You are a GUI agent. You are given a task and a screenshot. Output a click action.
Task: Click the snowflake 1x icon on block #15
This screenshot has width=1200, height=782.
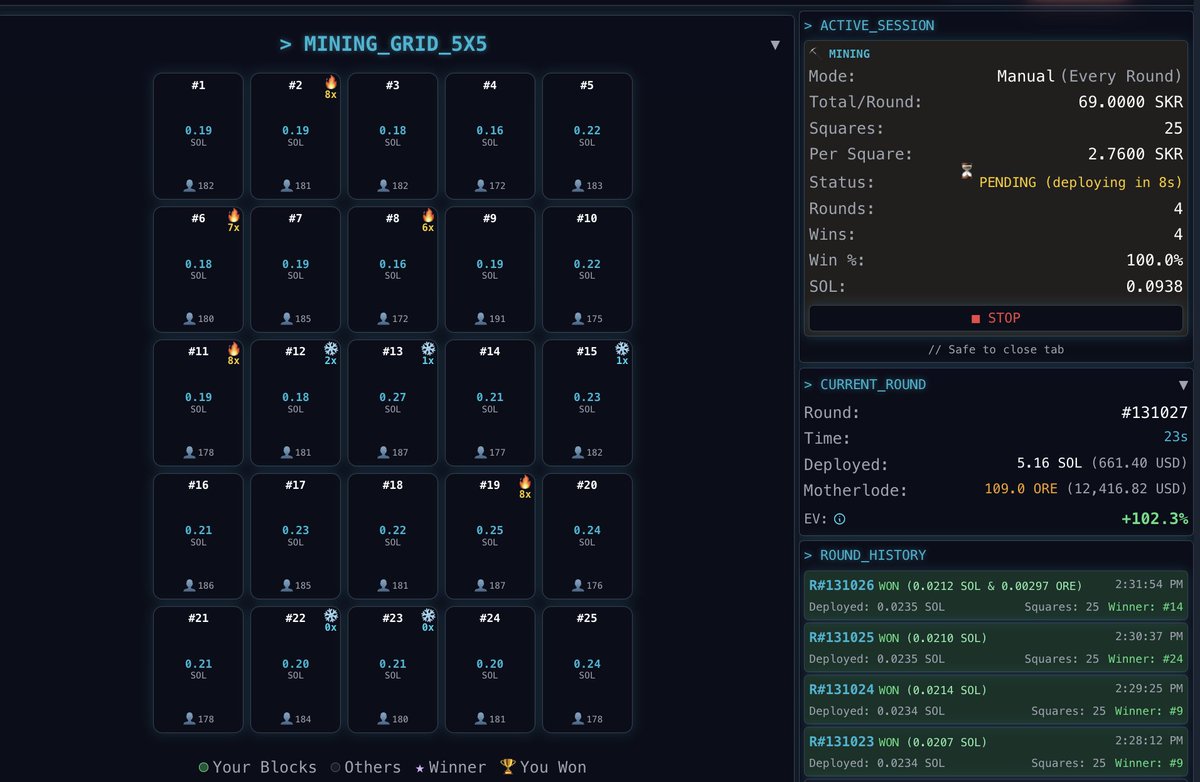pyautogui.click(x=622, y=349)
